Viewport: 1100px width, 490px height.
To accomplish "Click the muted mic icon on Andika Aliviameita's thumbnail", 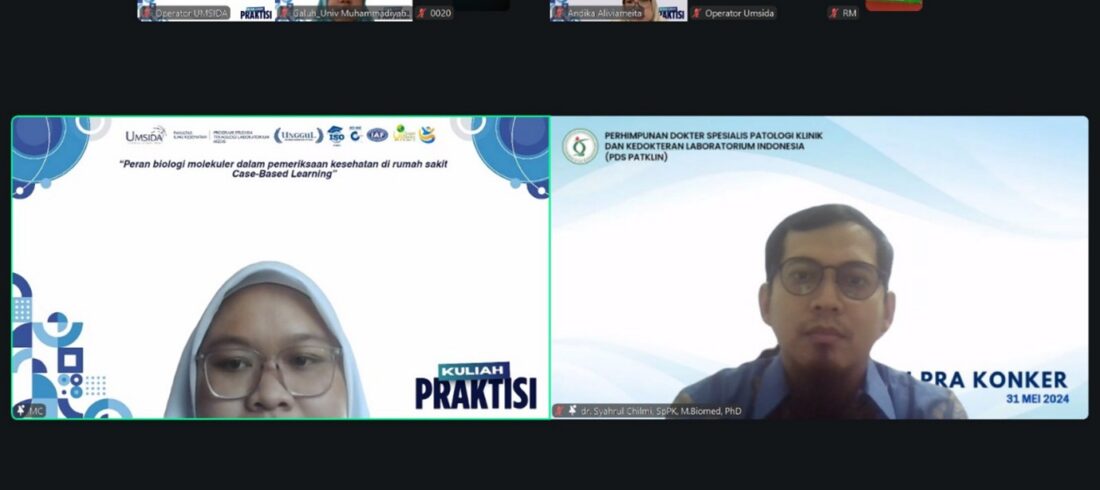I will pos(558,13).
